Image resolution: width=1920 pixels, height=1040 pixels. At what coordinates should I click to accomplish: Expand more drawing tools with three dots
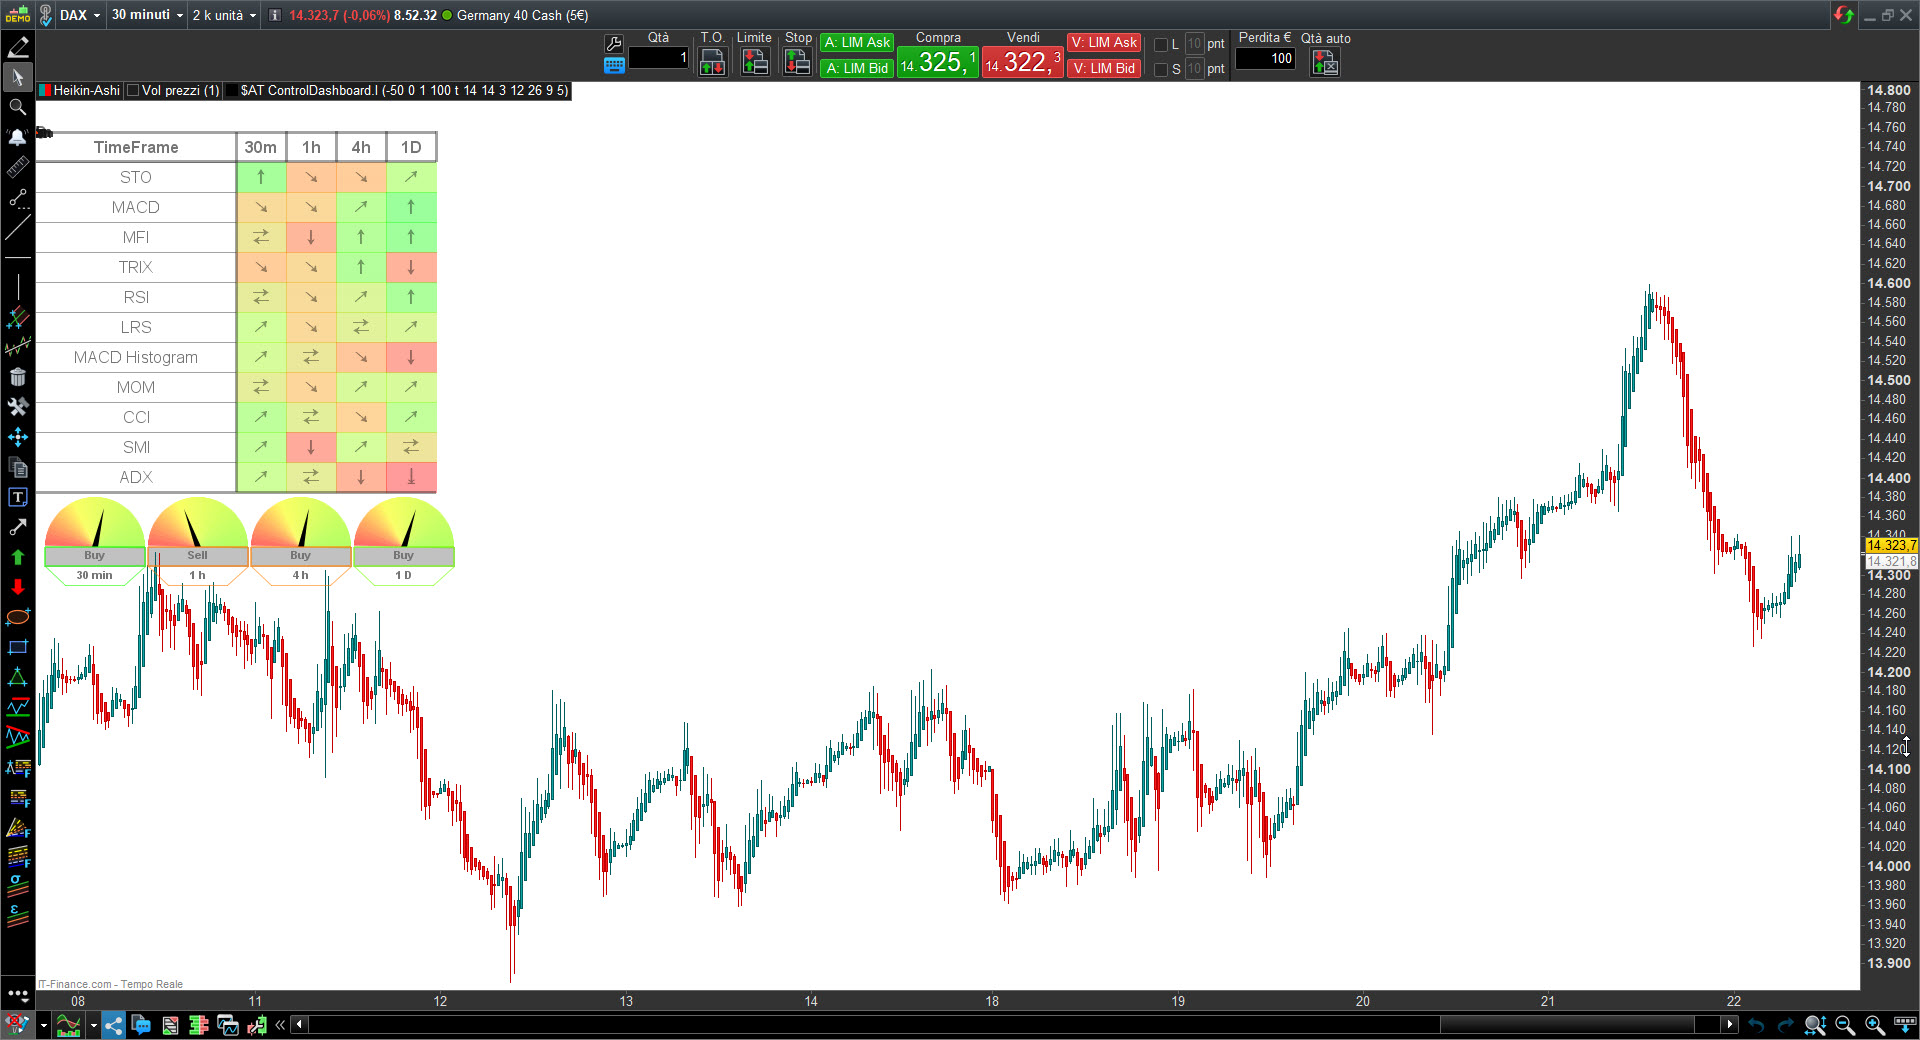(x=18, y=994)
